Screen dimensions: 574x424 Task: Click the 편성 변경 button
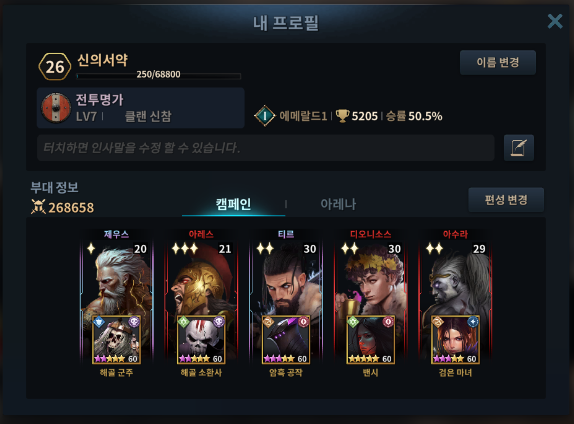(x=506, y=200)
